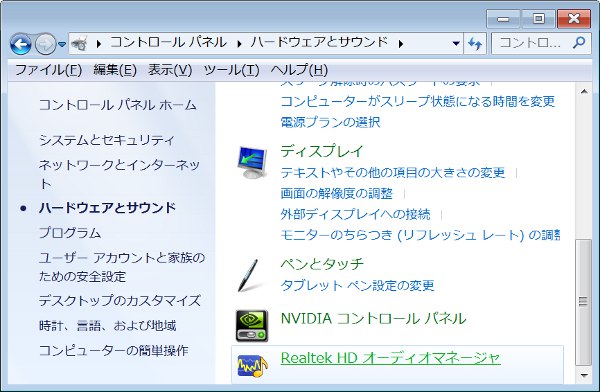Go to コントロール パネル ホーム

click(118, 105)
